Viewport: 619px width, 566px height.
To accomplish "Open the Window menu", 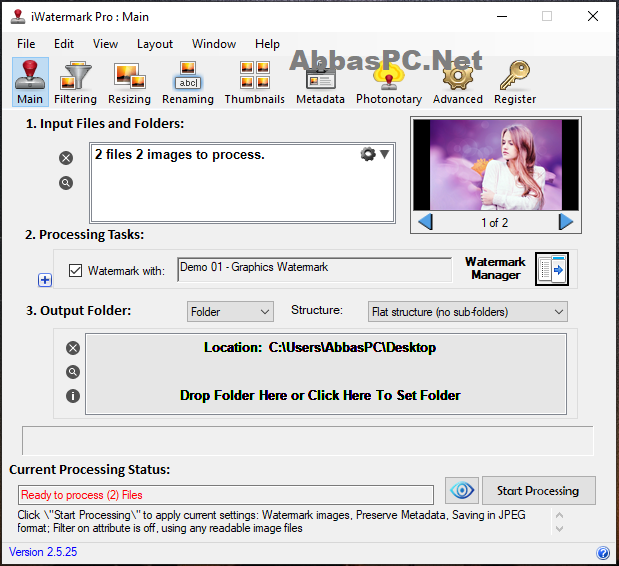I will 214,43.
